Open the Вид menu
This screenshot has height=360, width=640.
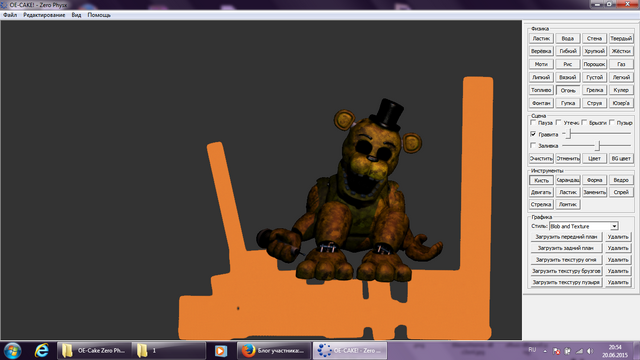point(76,15)
